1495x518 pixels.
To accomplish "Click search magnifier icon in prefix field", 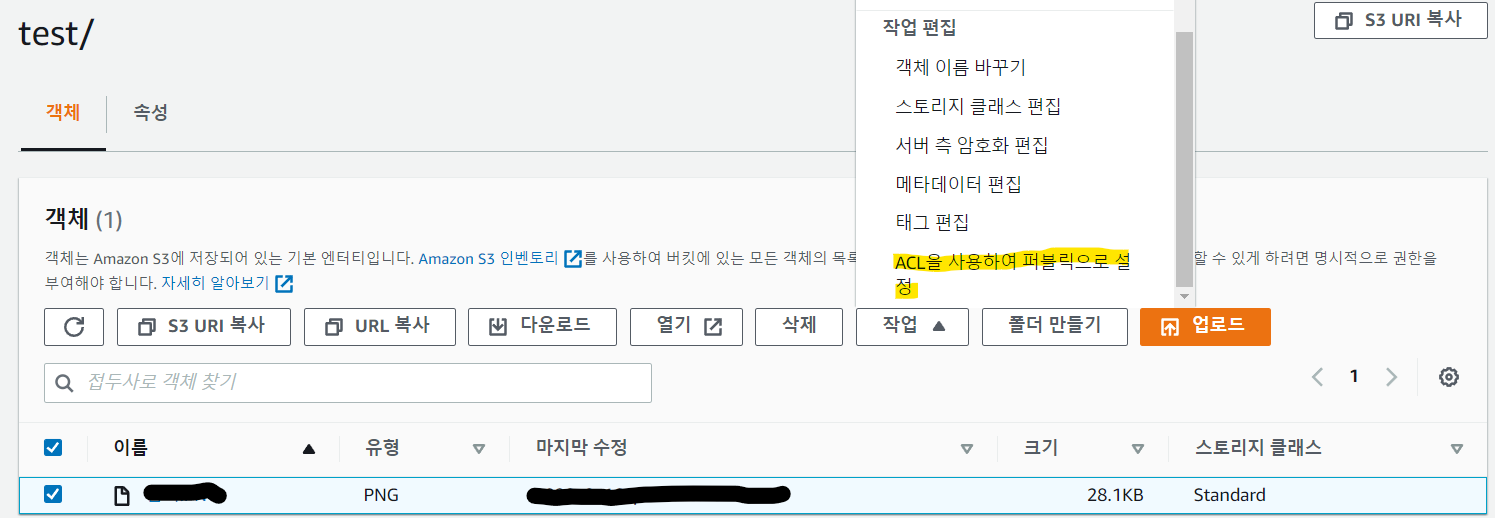I will pos(66,383).
